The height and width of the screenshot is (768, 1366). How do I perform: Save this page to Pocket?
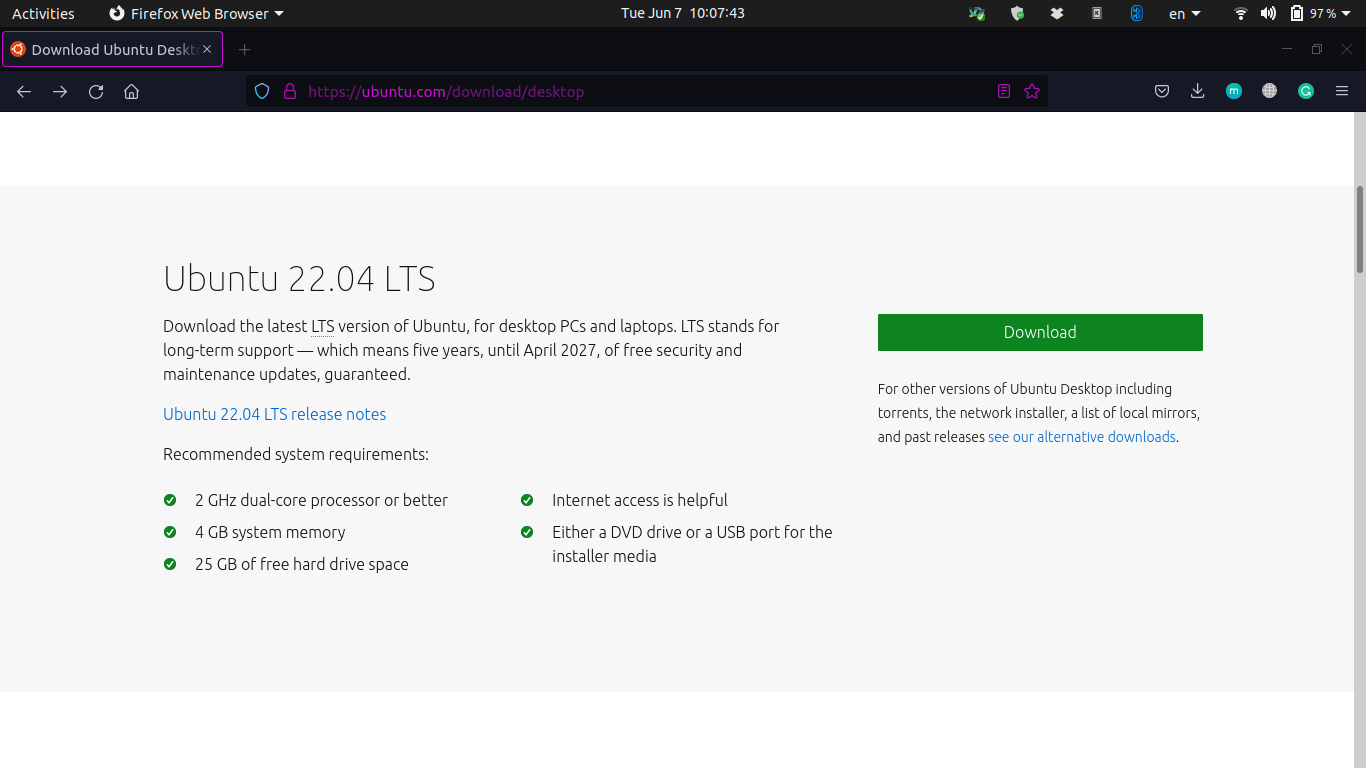click(1161, 90)
